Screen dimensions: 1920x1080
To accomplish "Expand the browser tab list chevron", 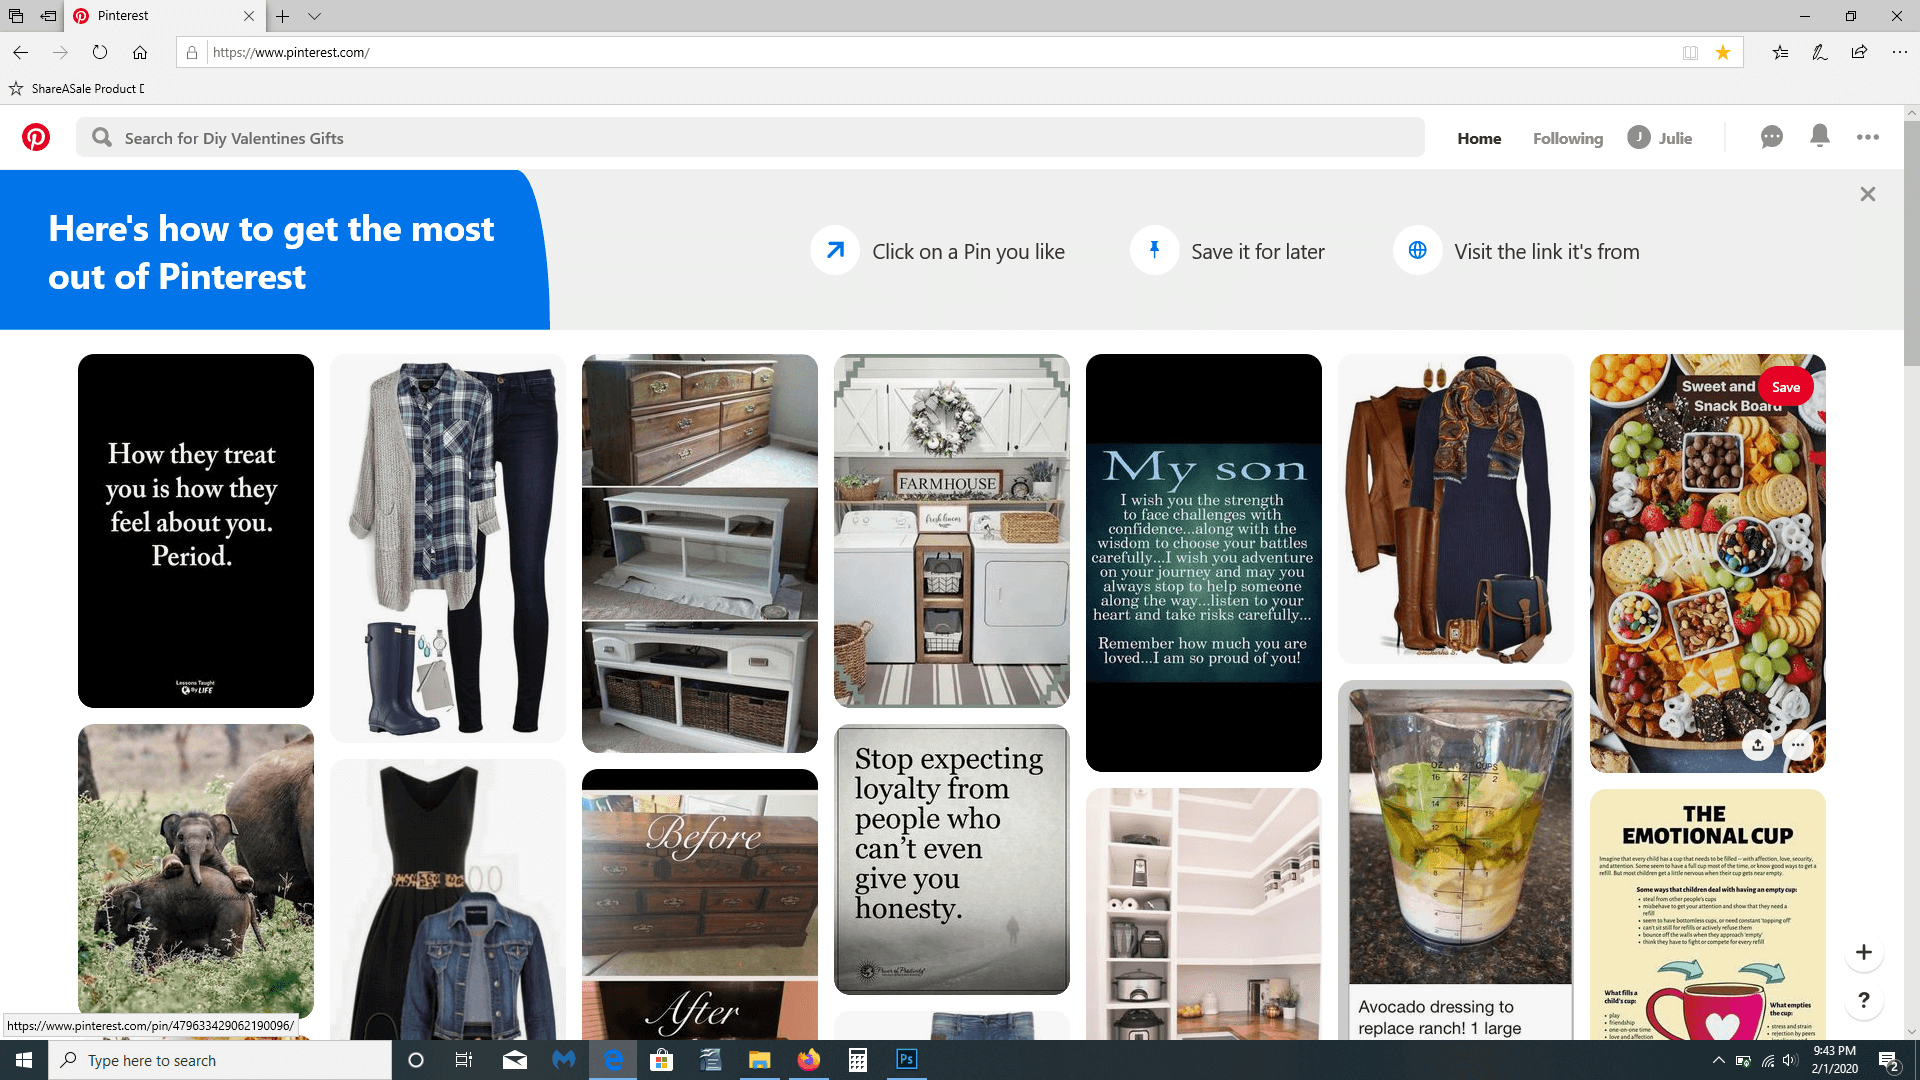I will click(314, 16).
